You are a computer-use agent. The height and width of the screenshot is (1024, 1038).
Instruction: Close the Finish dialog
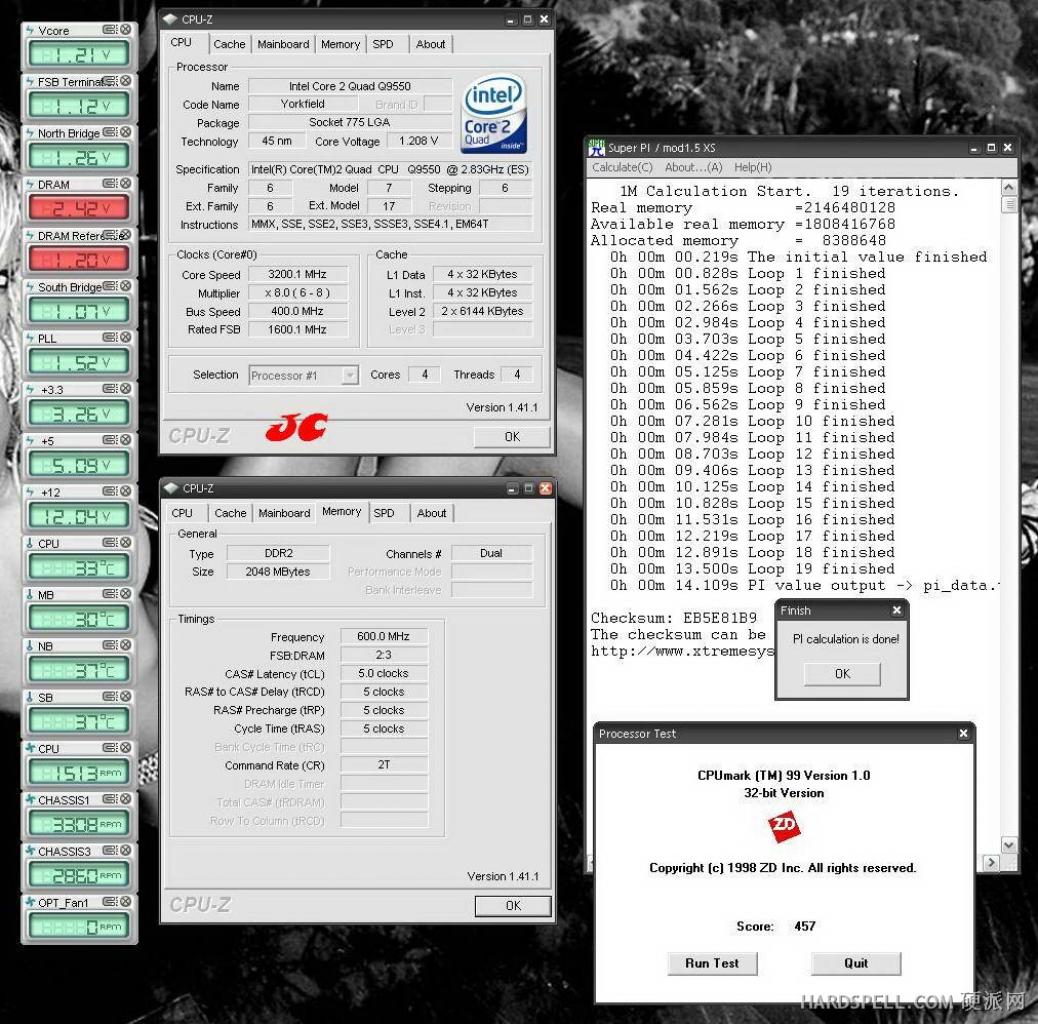(897, 610)
